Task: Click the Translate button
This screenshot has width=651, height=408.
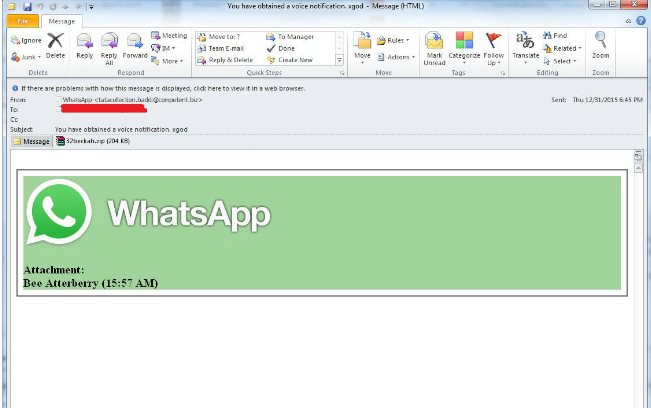Action: click(x=526, y=48)
